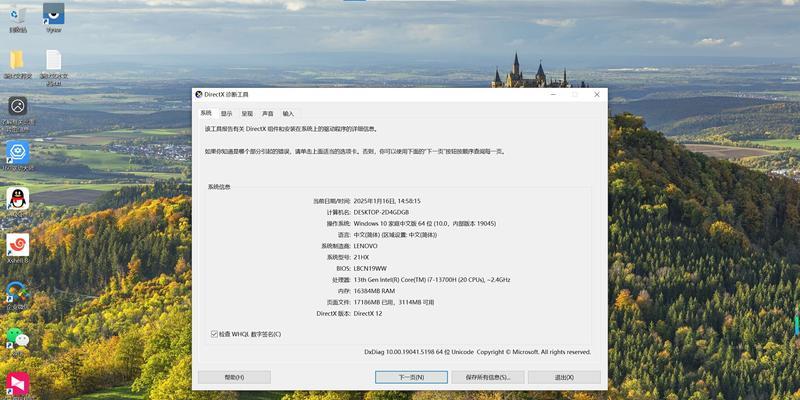The image size is (800, 400).
Task: Close the DirectX diagnostic tool window
Action: 596,94
